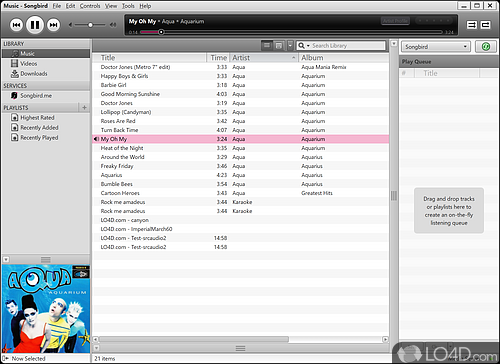This screenshot has height=364, width=500.
Task: Sort by Title column header
Action: (x=149, y=58)
